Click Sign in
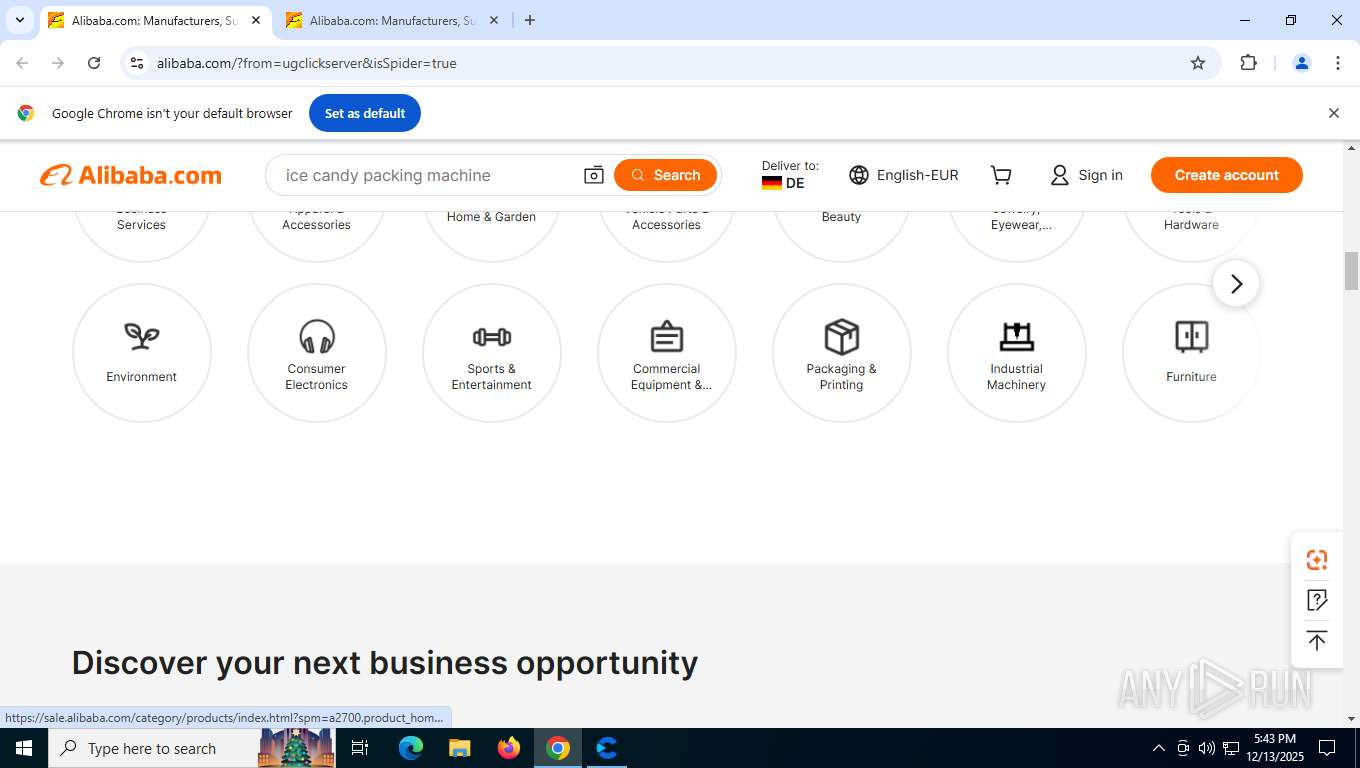1360x768 pixels. click(x=1087, y=175)
